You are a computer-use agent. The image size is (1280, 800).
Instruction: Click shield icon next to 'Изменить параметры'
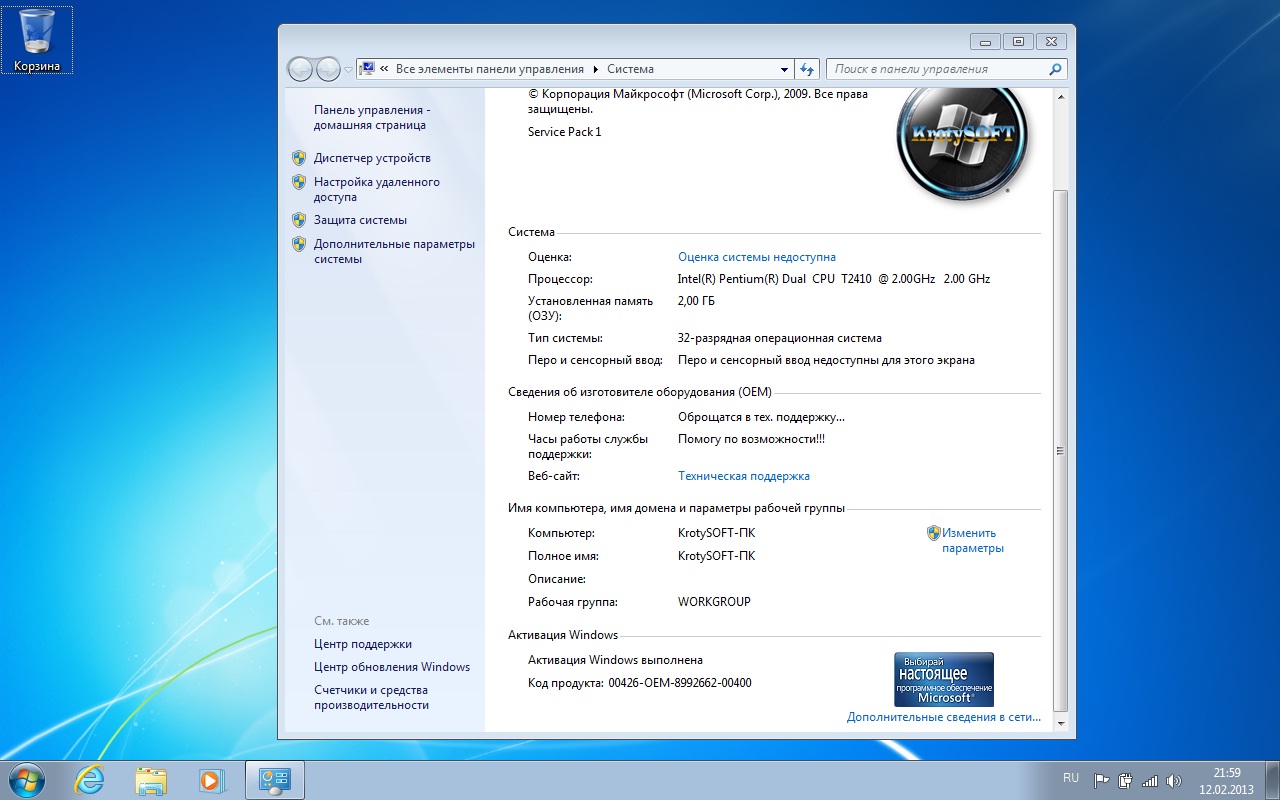(x=934, y=533)
